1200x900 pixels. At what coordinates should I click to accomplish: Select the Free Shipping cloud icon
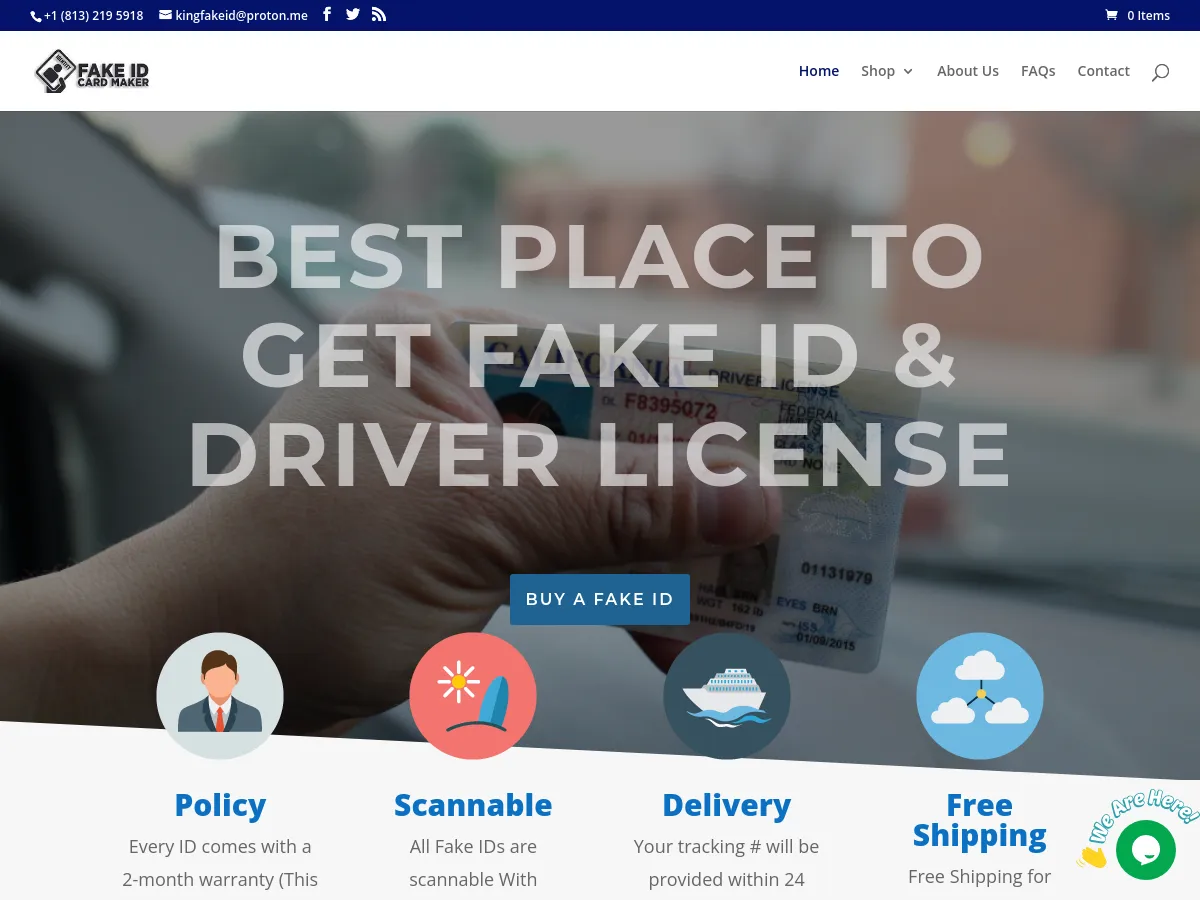980,695
